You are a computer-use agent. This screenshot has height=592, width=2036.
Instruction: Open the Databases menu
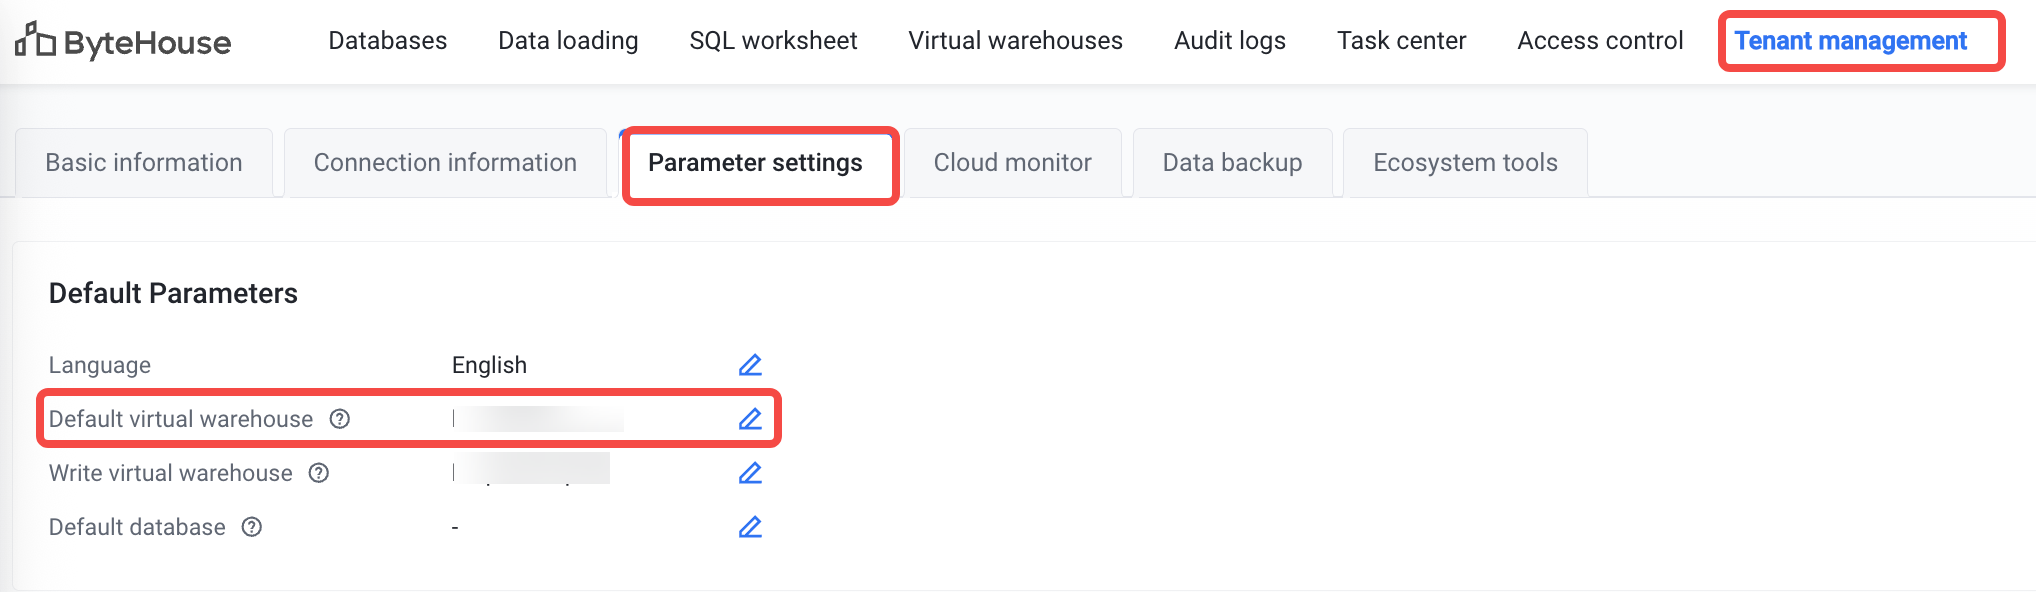click(x=388, y=41)
